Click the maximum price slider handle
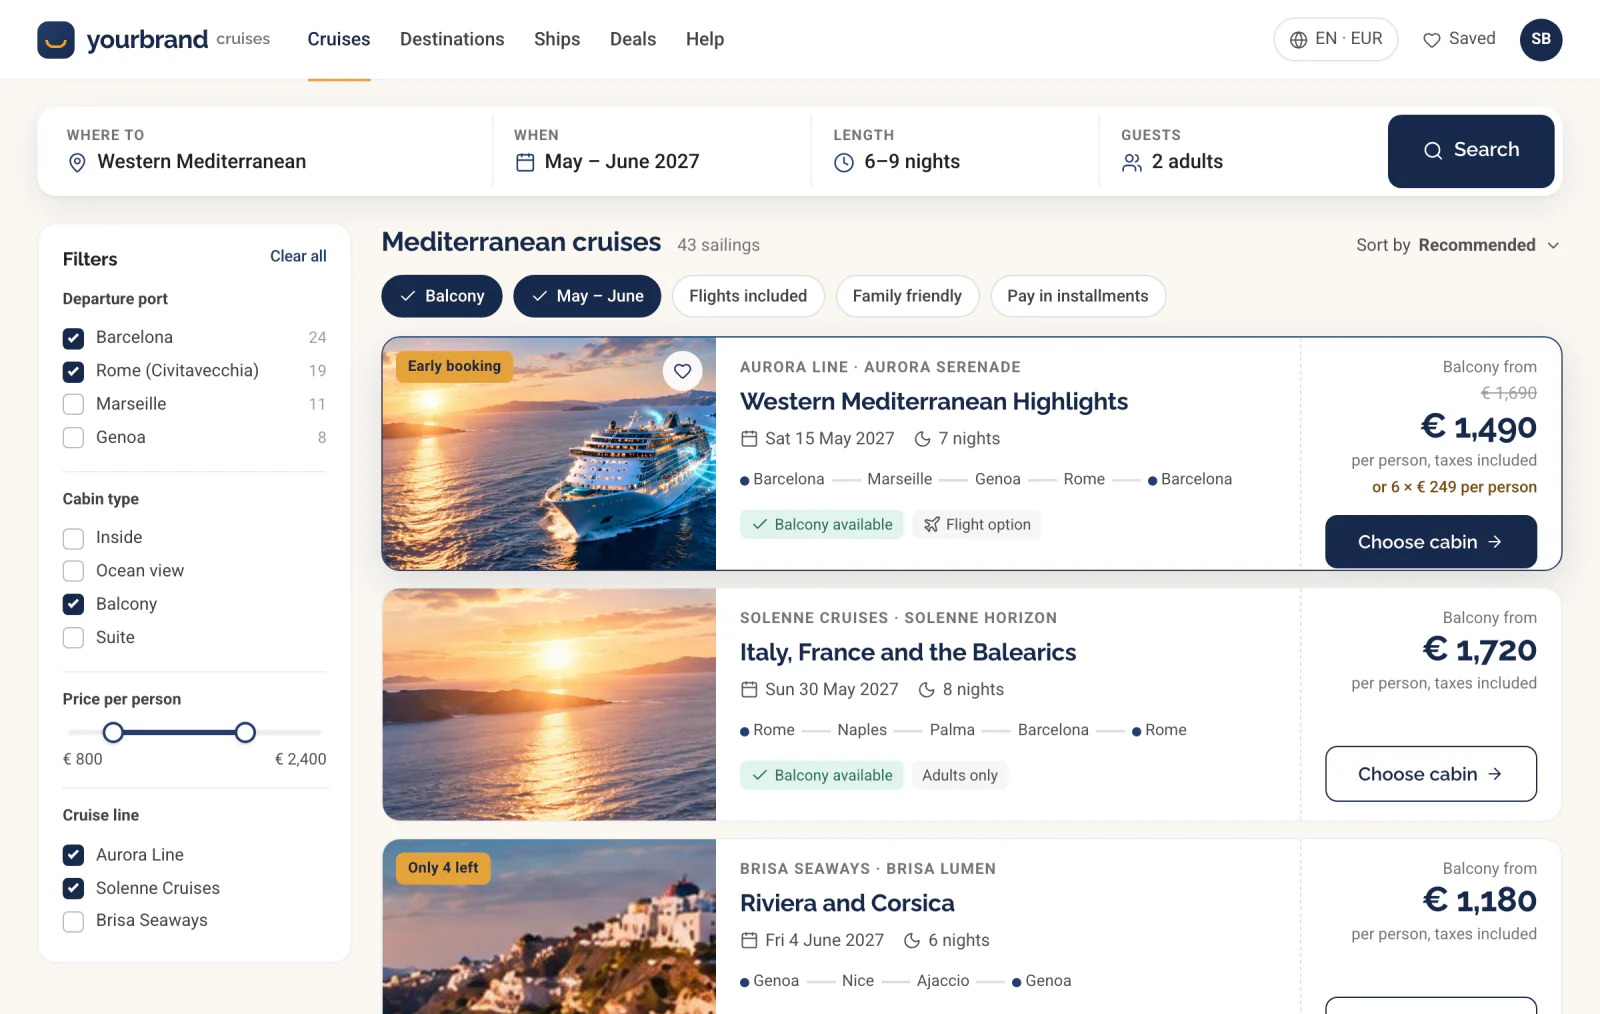This screenshot has width=1600, height=1014. 245,733
